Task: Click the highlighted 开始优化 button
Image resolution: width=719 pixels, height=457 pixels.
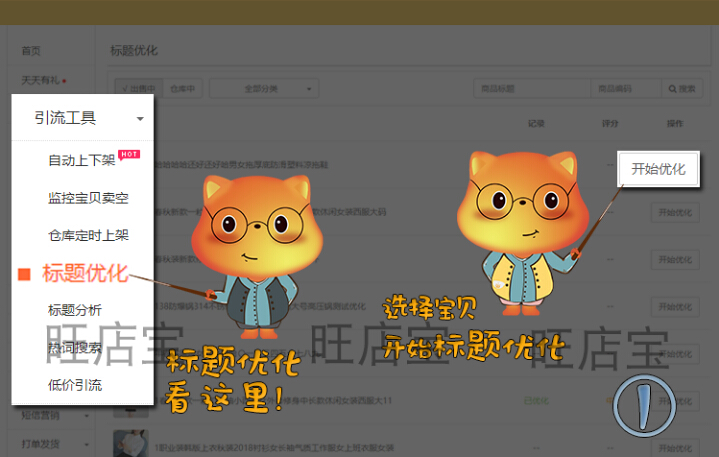Action: tap(658, 169)
